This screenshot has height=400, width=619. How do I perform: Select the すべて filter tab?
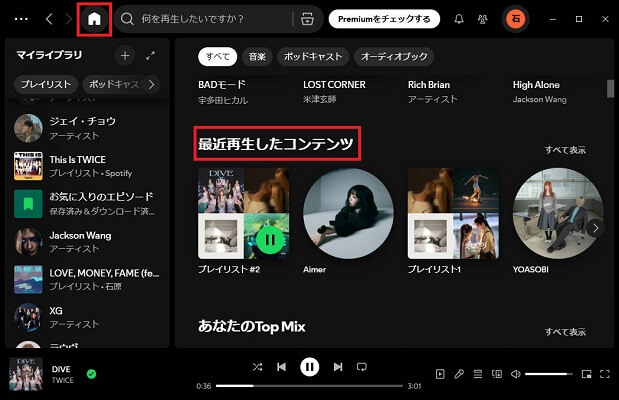click(218, 56)
